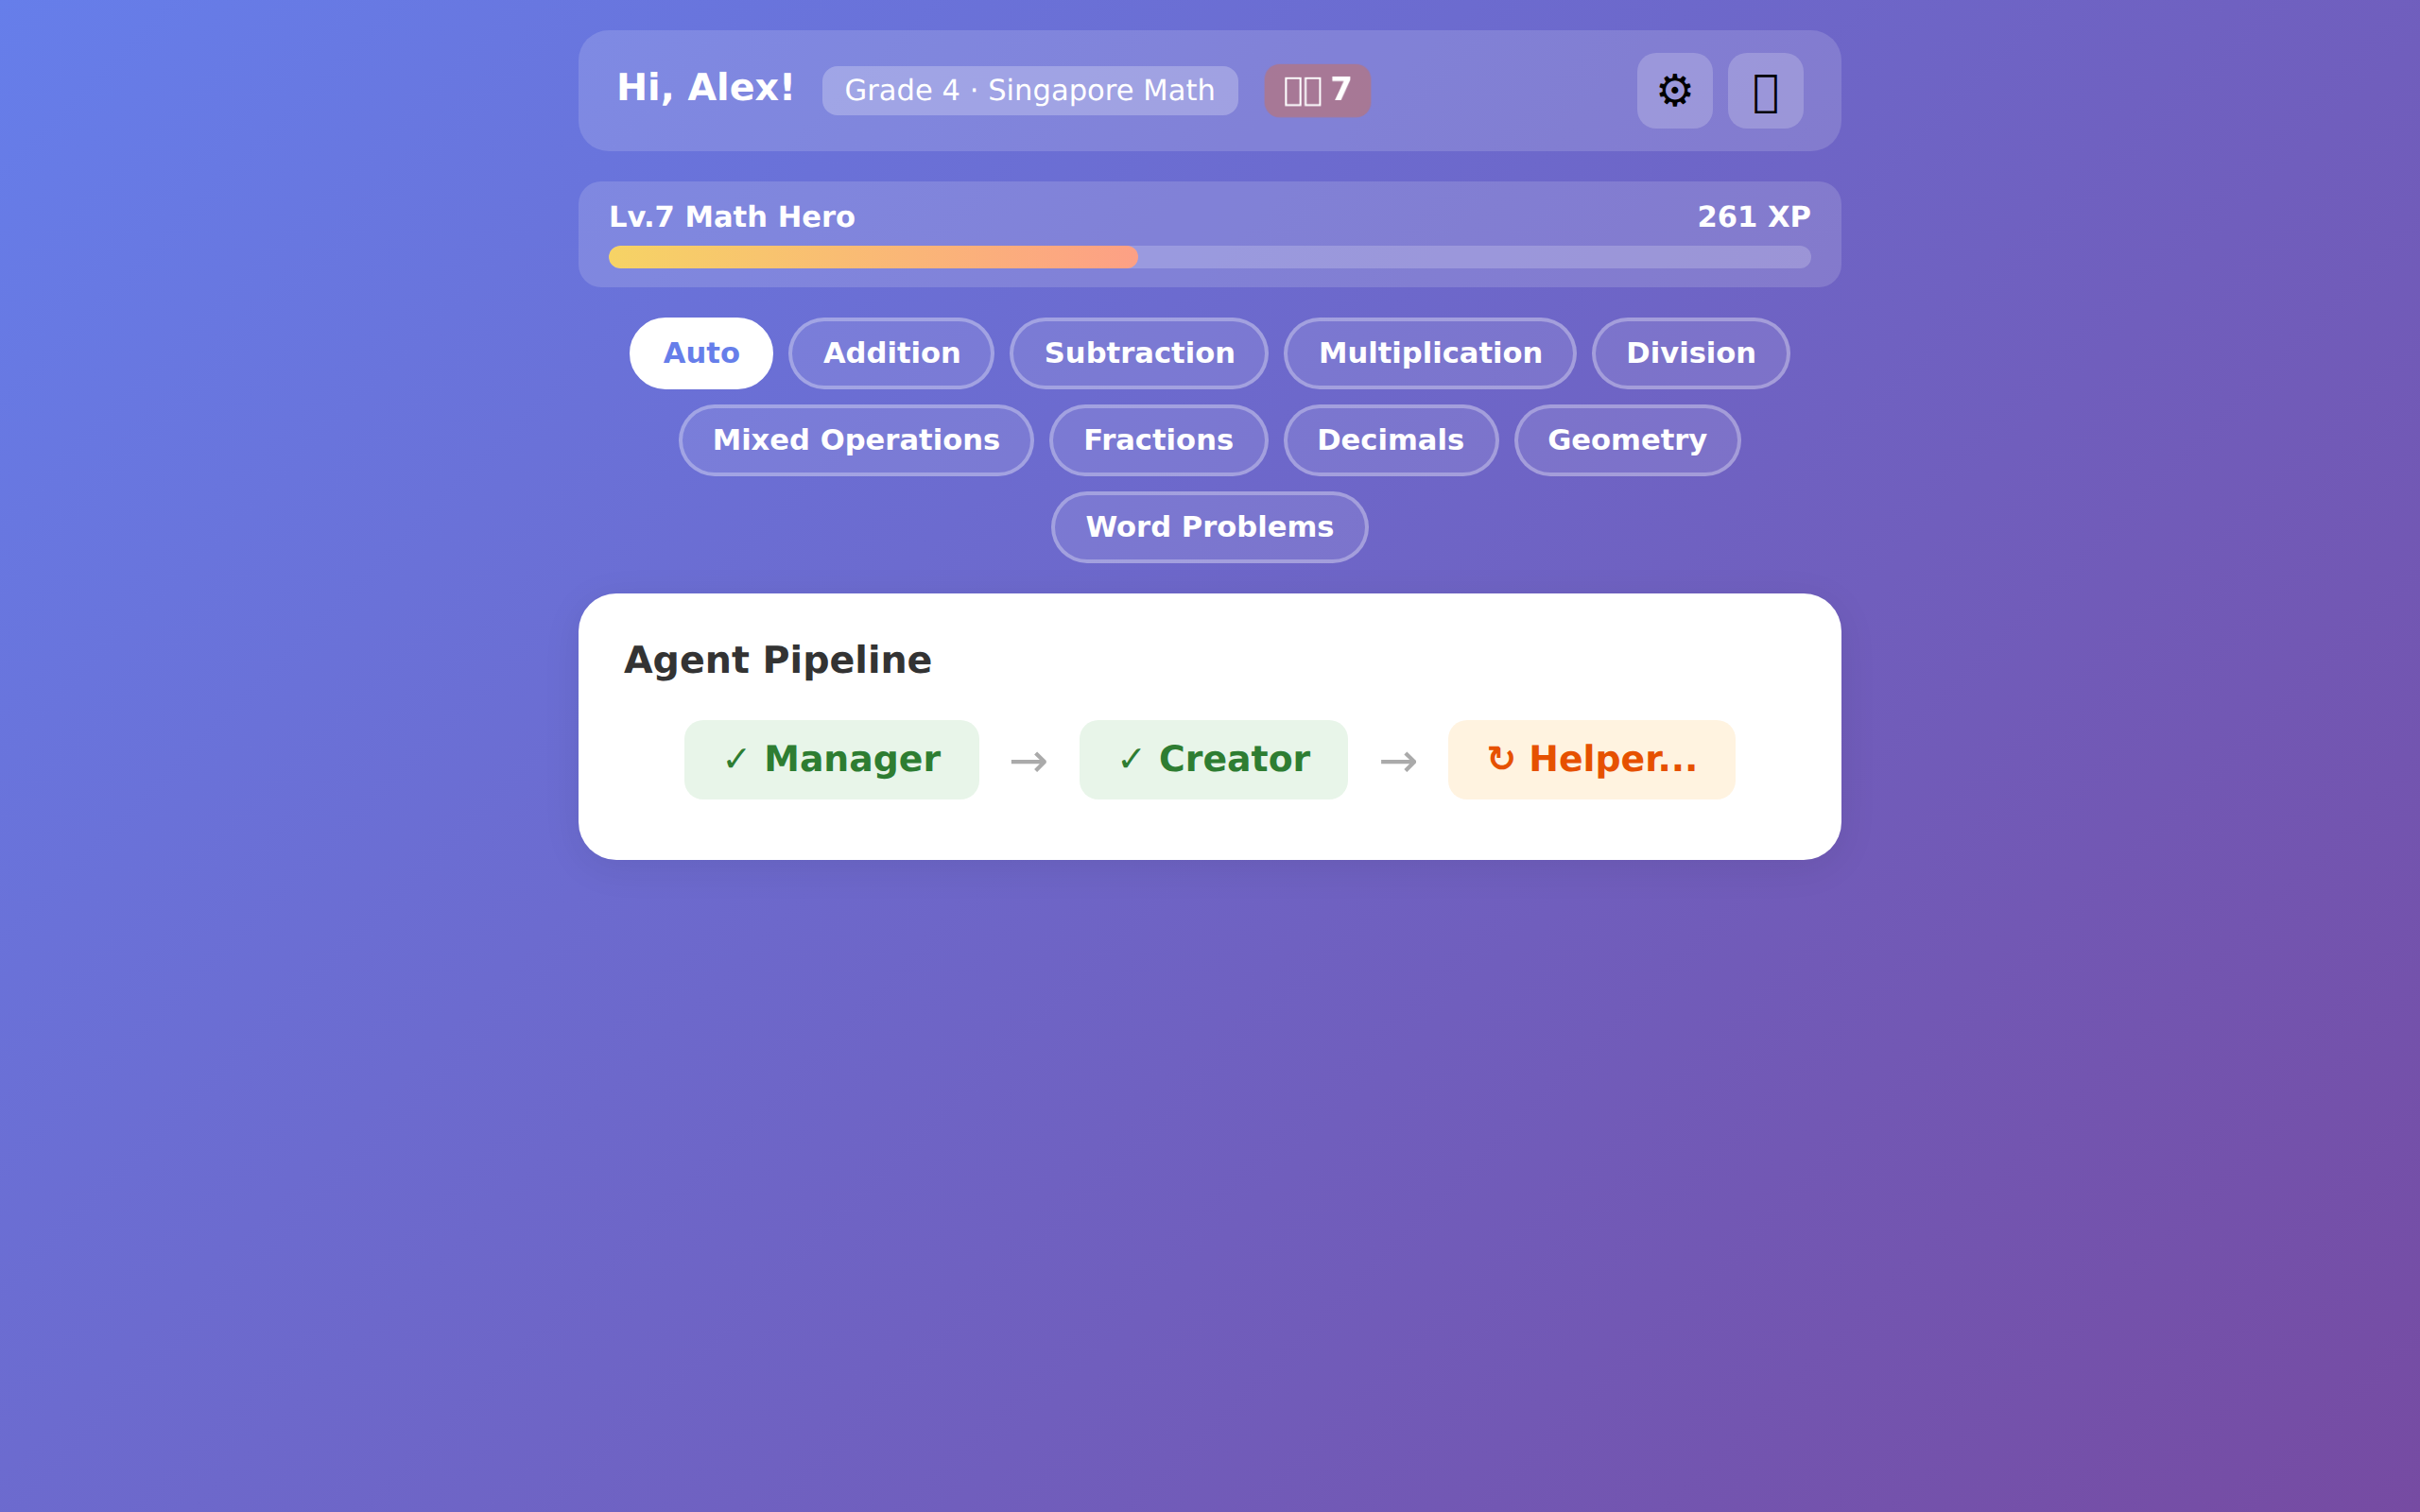Switch to the Subtraction tab
The width and height of the screenshot is (2420, 1512).
[1139, 353]
